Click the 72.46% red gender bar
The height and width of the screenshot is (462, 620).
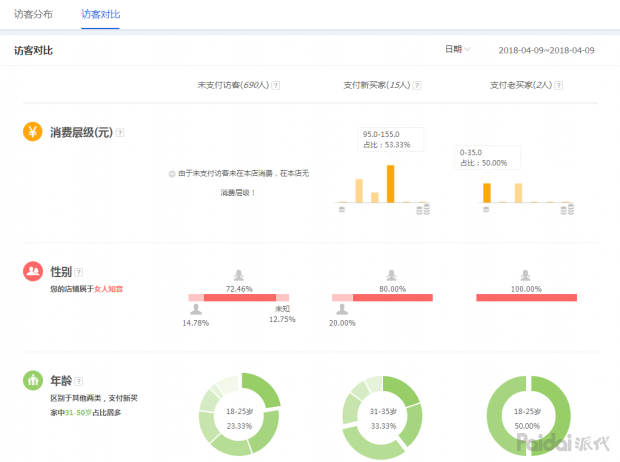(x=239, y=298)
